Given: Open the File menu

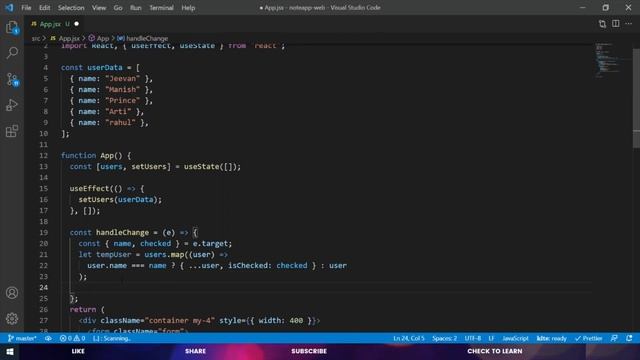Looking at the screenshot, I should click(26, 8).
